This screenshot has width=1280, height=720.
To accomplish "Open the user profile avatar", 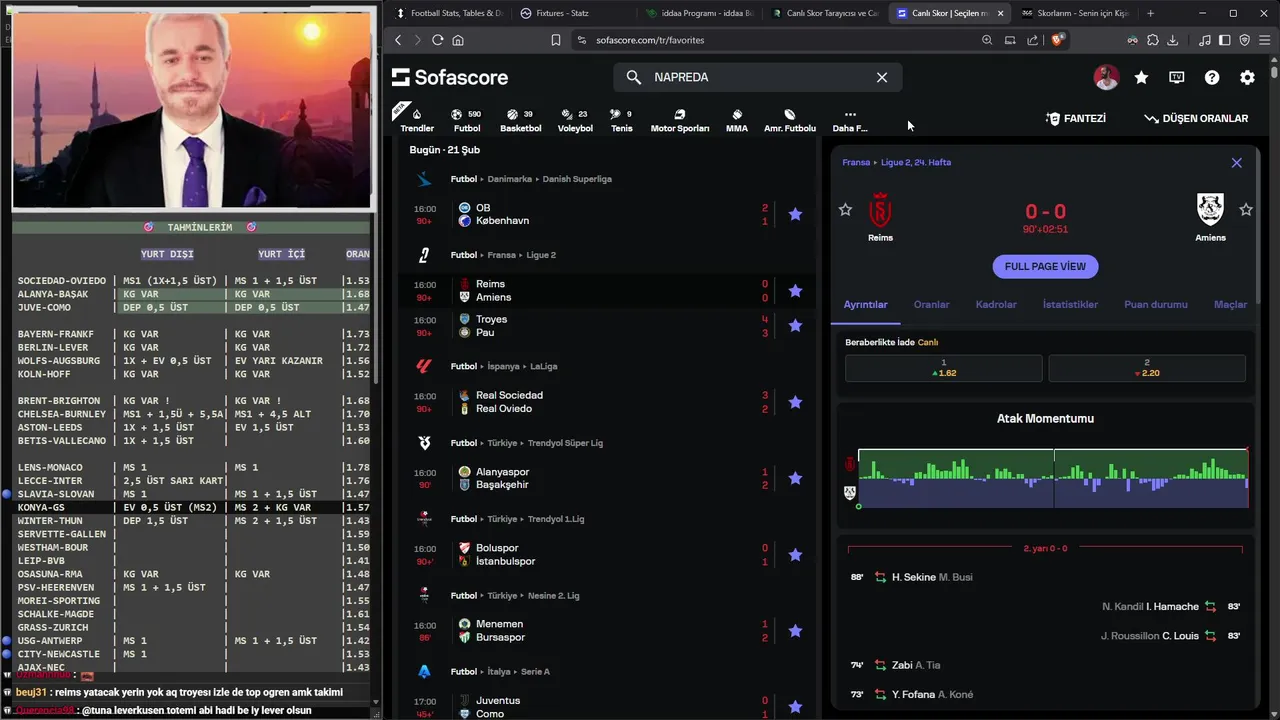I will [1106, 77].
